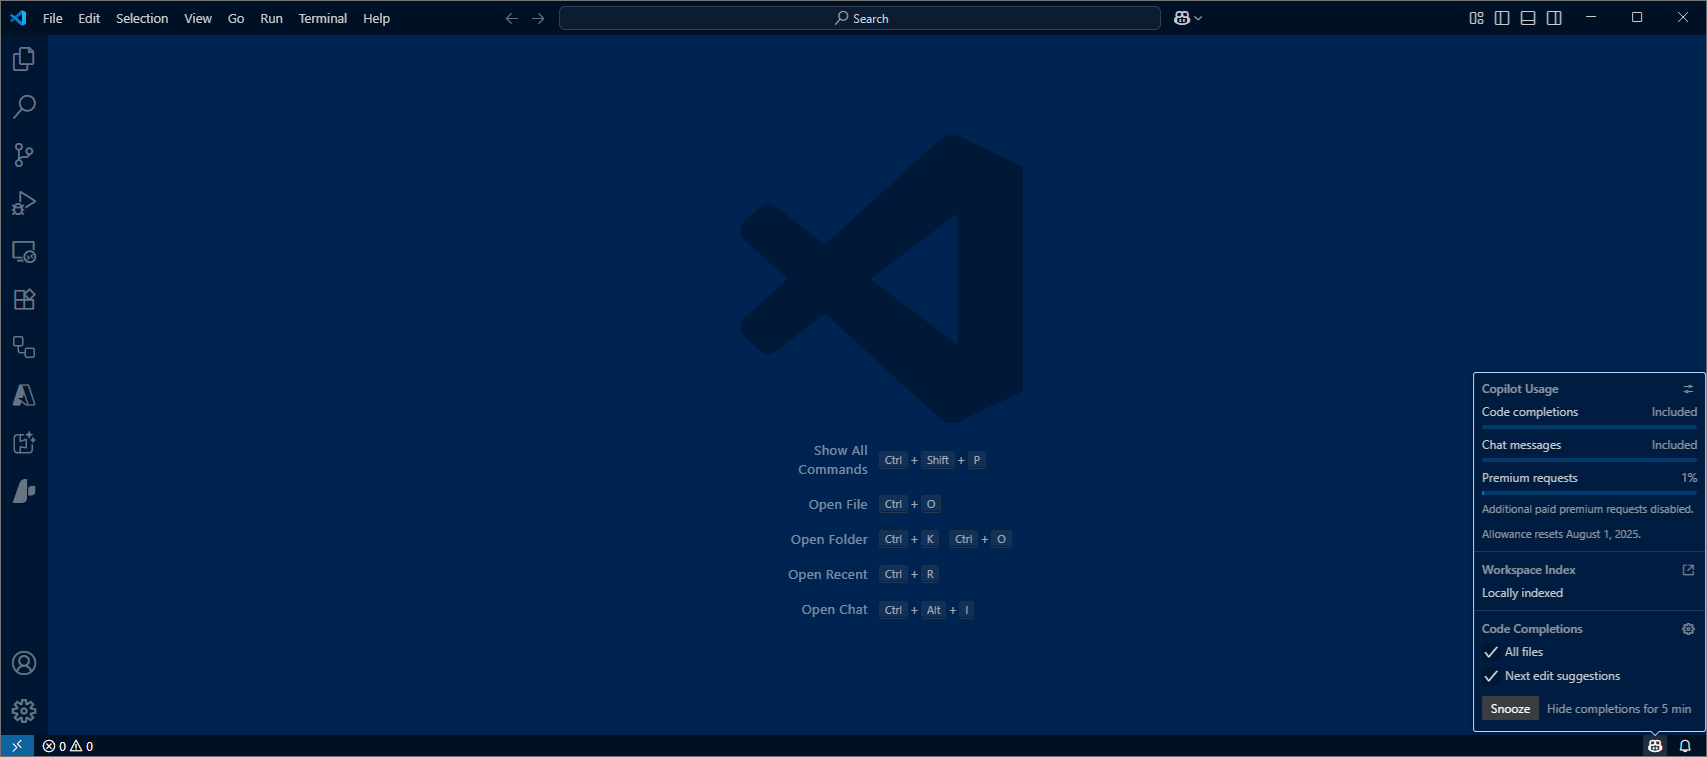Open the Terminal menu
The width and height of the screenshot is (1707, 757).
coord(322,18)
